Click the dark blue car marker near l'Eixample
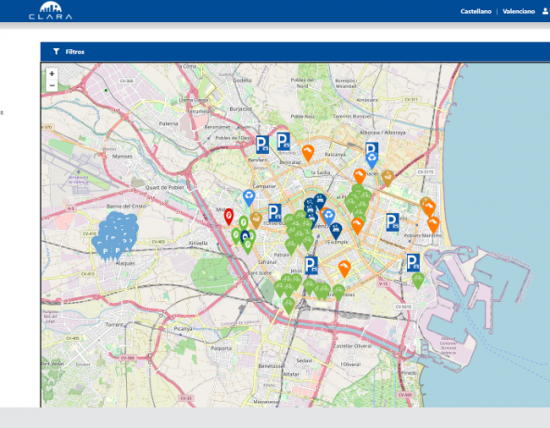 click(x=336, y=232)
